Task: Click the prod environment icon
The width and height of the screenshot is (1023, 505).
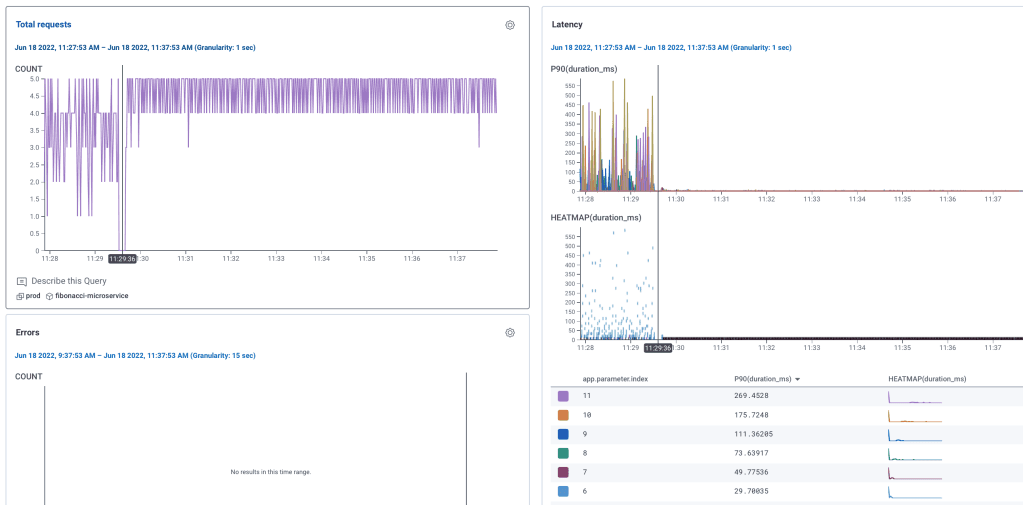Action: point(21,296)
